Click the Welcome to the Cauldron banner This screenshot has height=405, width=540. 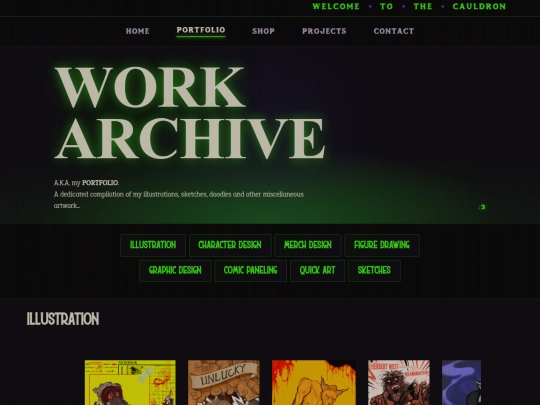tap(409, 7)
